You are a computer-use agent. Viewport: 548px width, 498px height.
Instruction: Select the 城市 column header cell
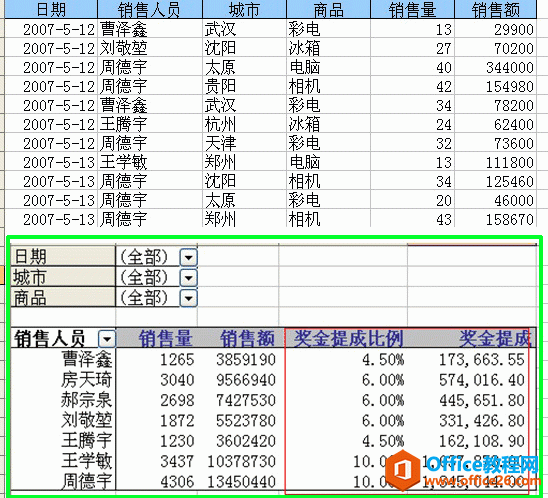[x=244, y=9]
